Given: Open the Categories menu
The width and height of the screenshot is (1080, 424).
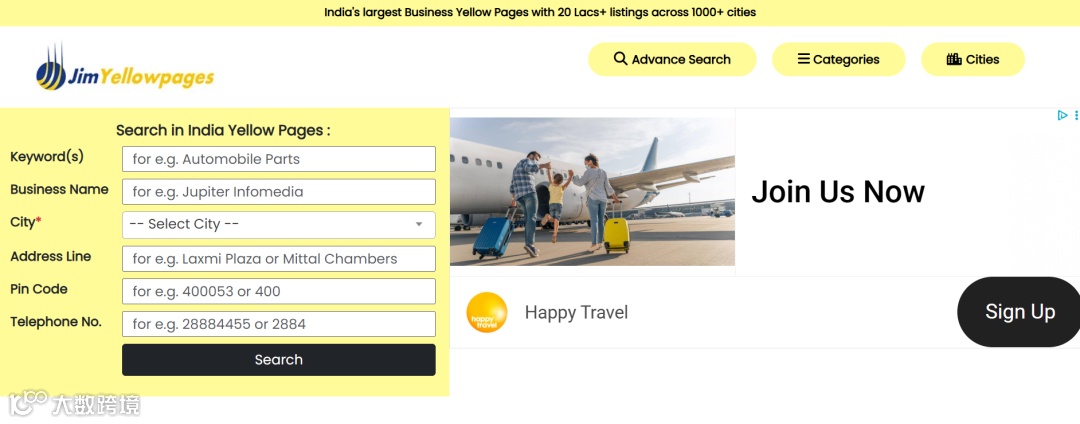Looking at the screenshot, I should pos(838,59).
